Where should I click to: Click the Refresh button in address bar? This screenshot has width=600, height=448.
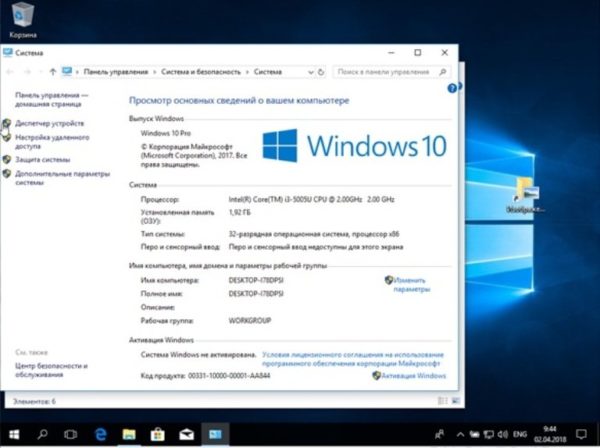(321, 72)
